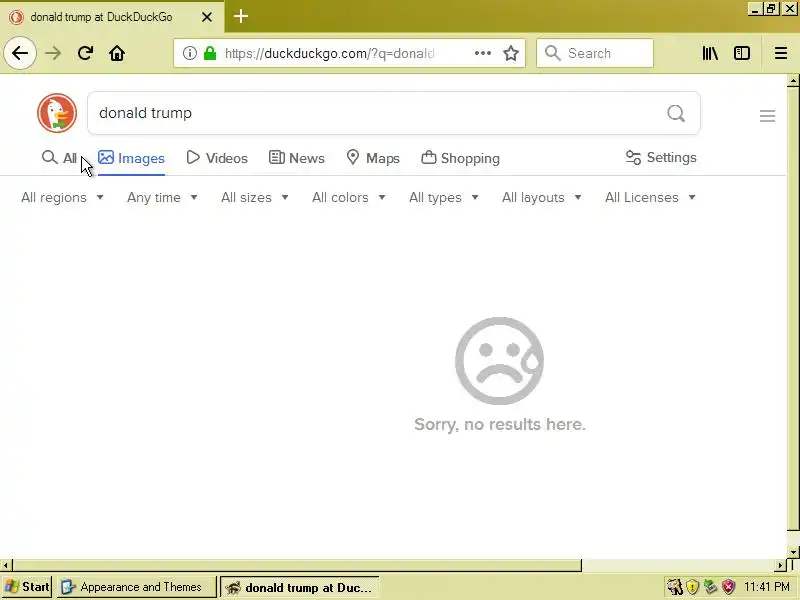Click the horizontal scrollbar thumb
This screenshot has height=600, width=800.
(297, 565)
